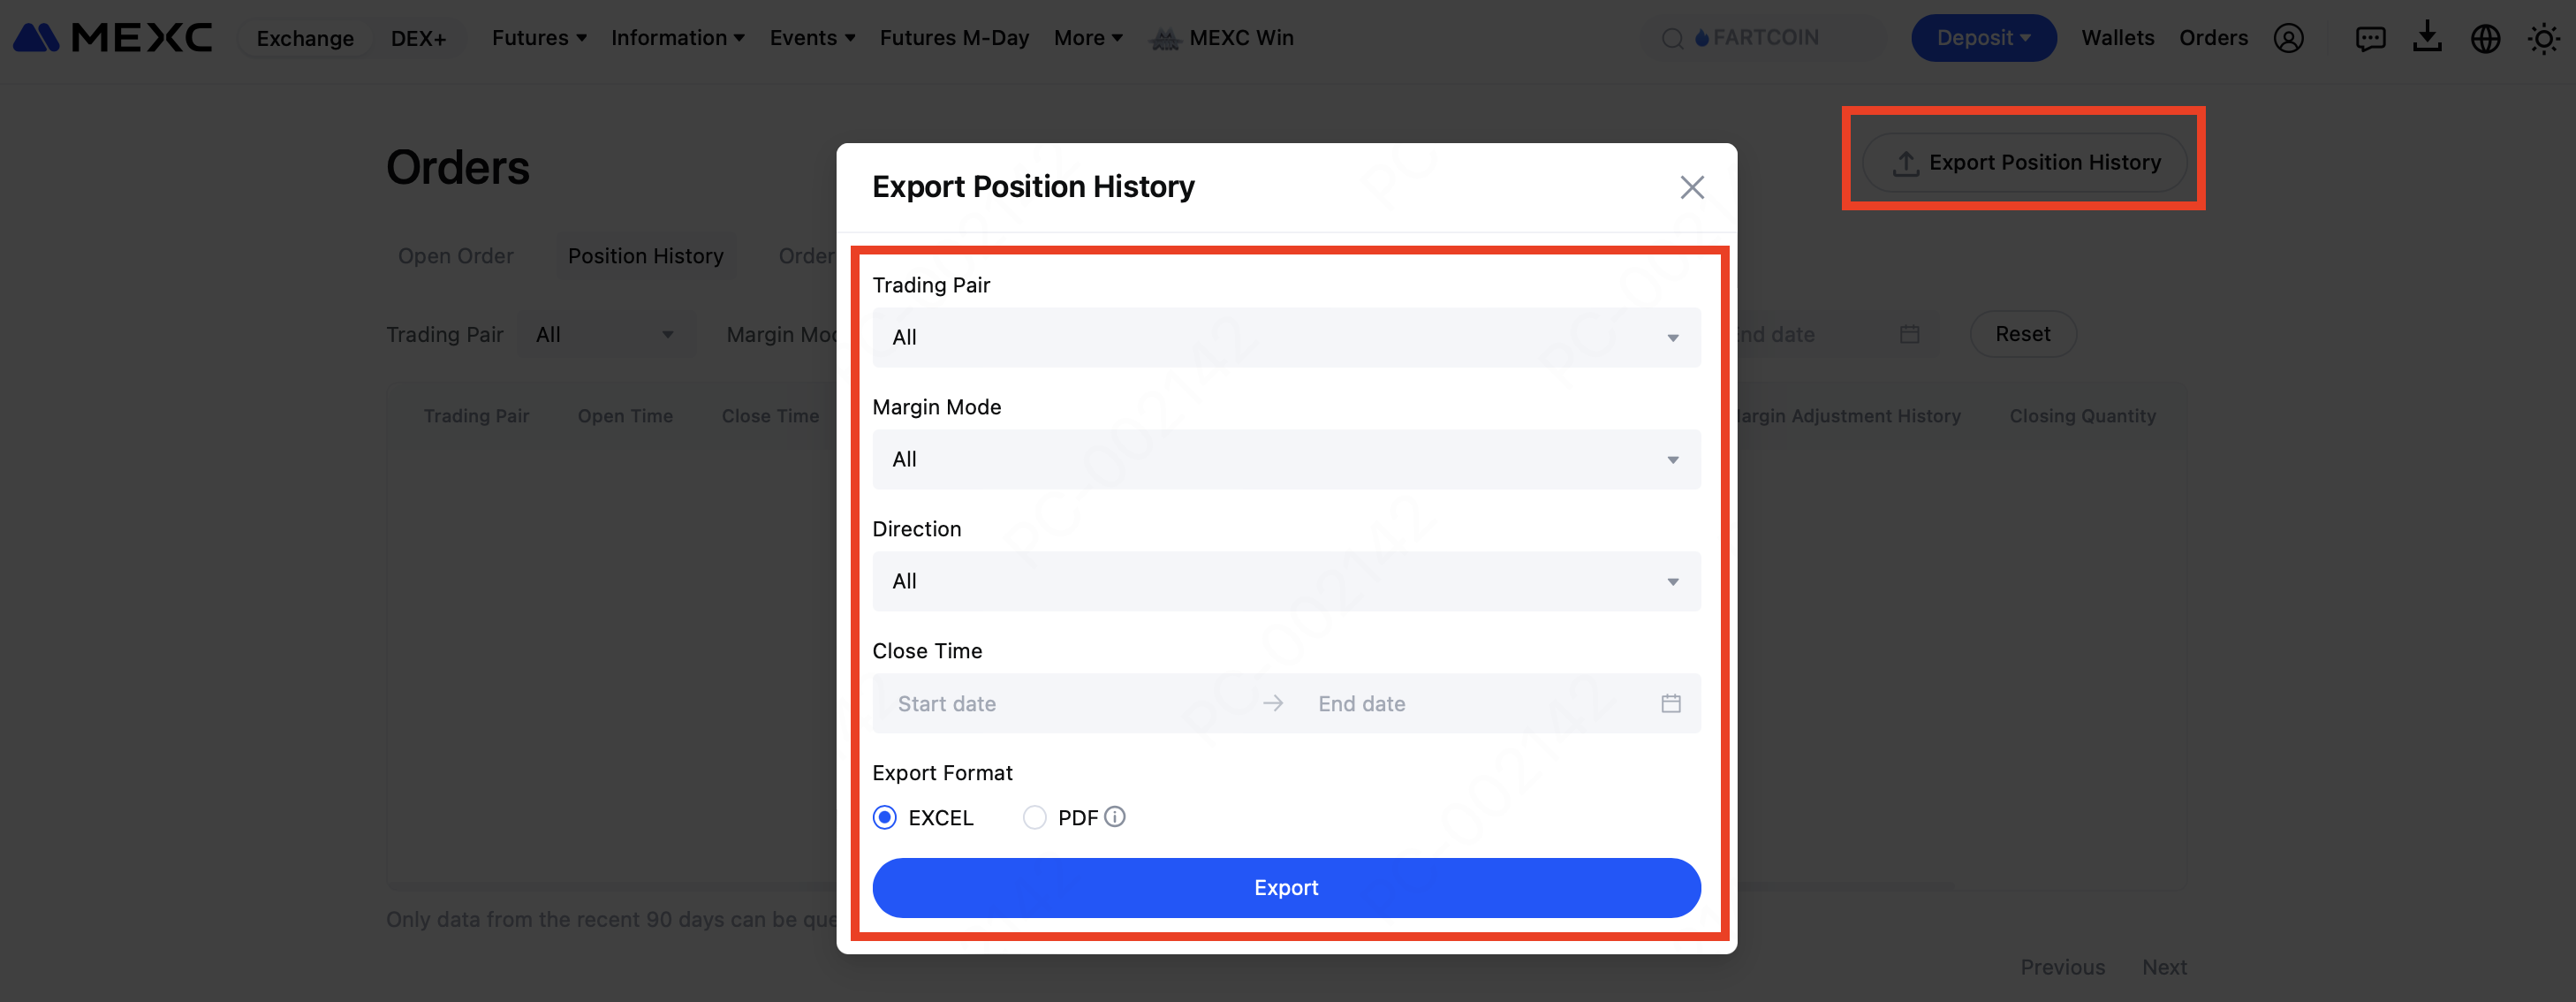This screenshot has width=2576, height=1002.
Task: Open the Futures menu
Action: click(538, 38)
